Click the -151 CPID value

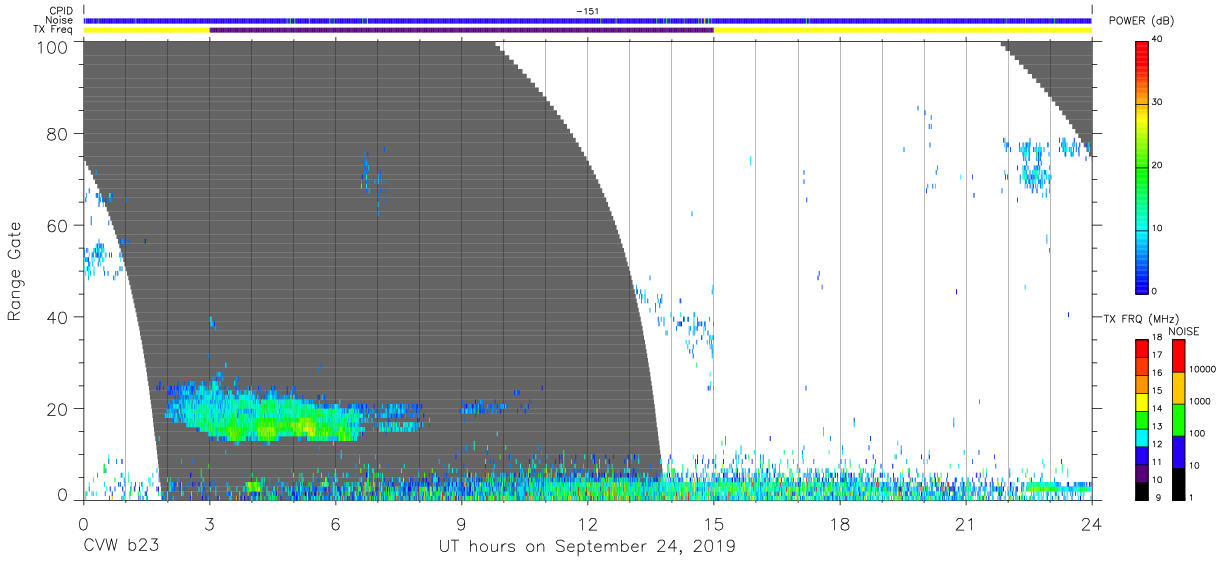587,11
